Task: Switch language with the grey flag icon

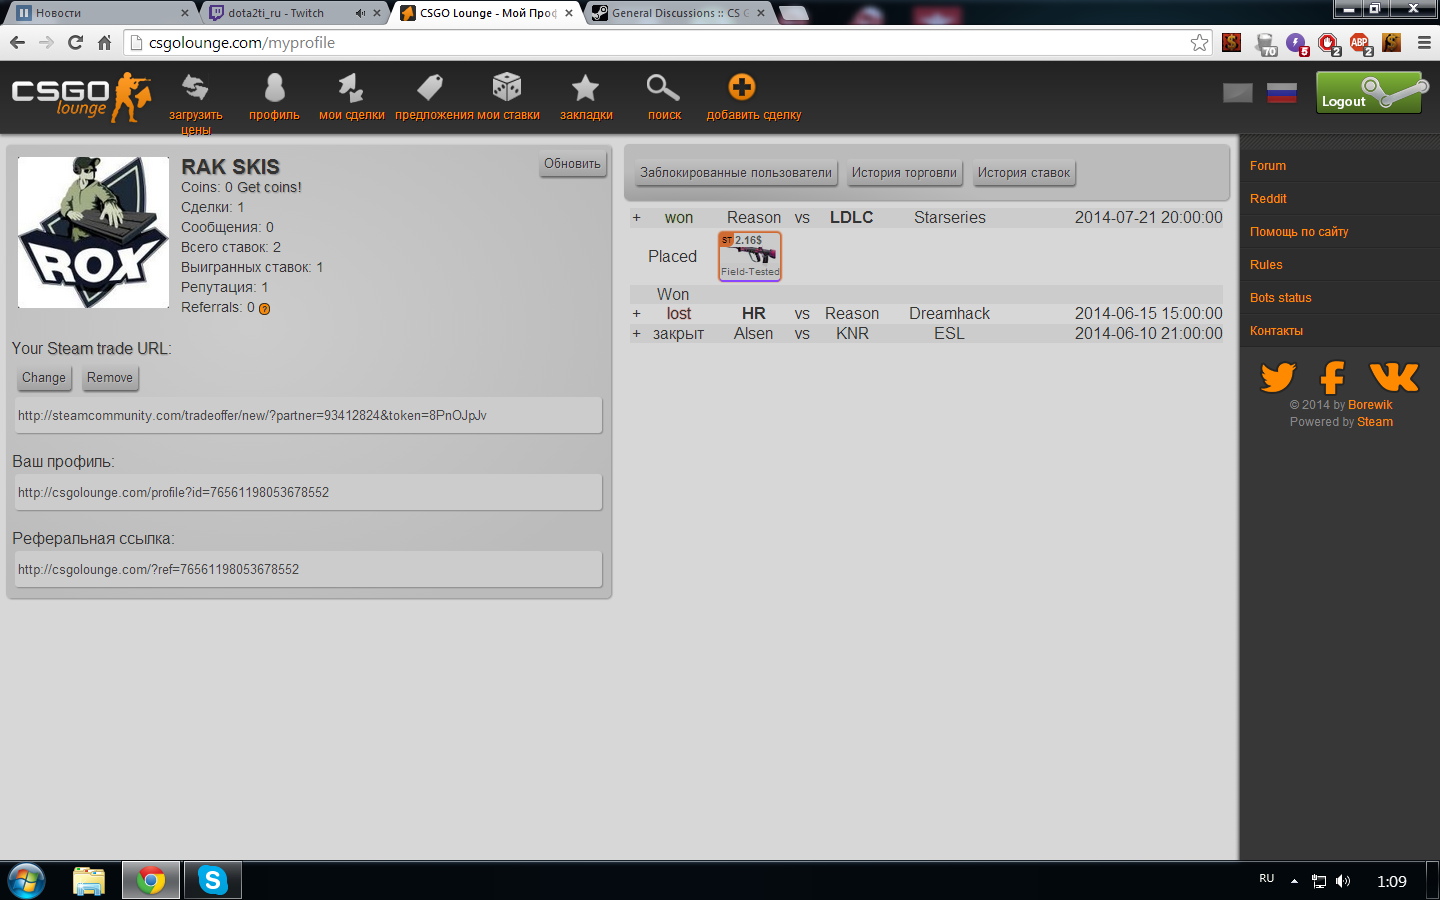Action: 1238,93
